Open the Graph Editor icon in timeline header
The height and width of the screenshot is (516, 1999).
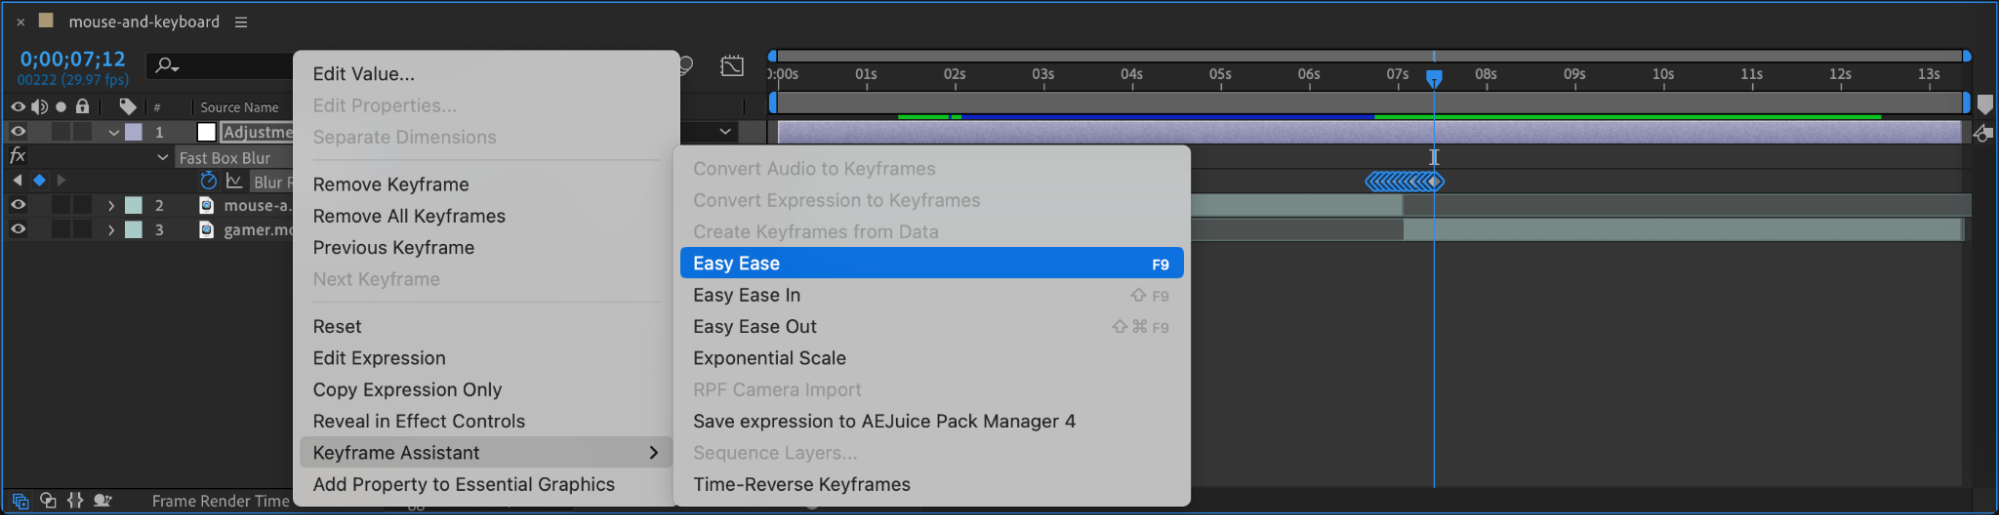(x=732, y=66)
